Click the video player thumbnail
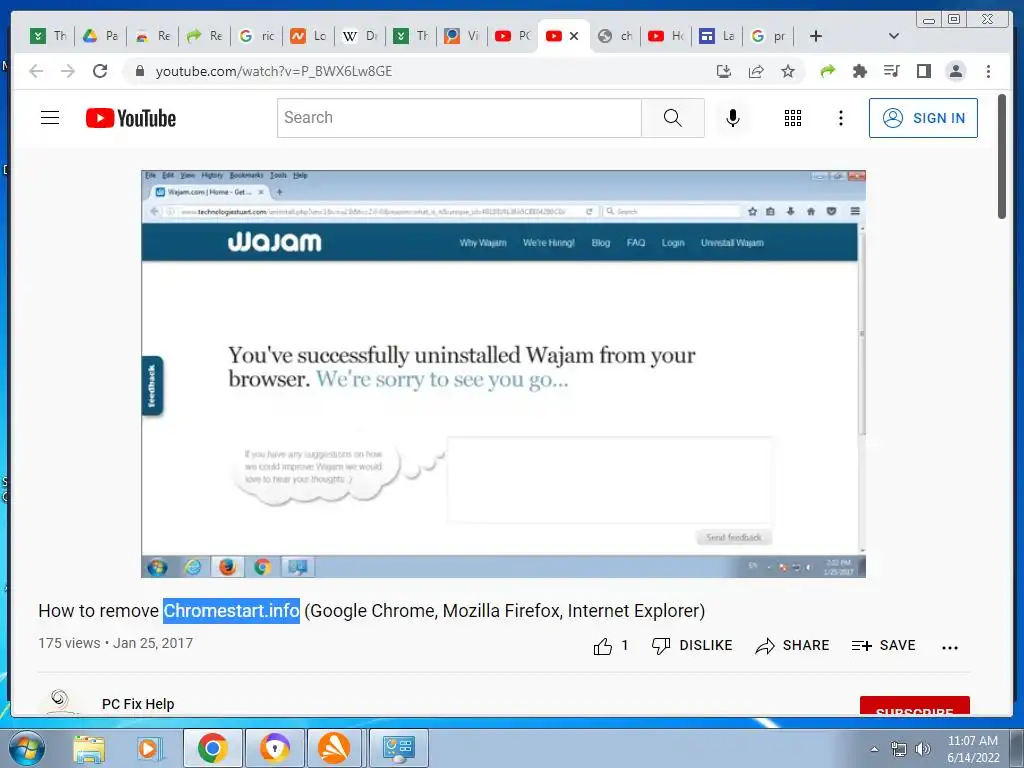The width and height of the screenshot is (1024, 768). [504, 374]
